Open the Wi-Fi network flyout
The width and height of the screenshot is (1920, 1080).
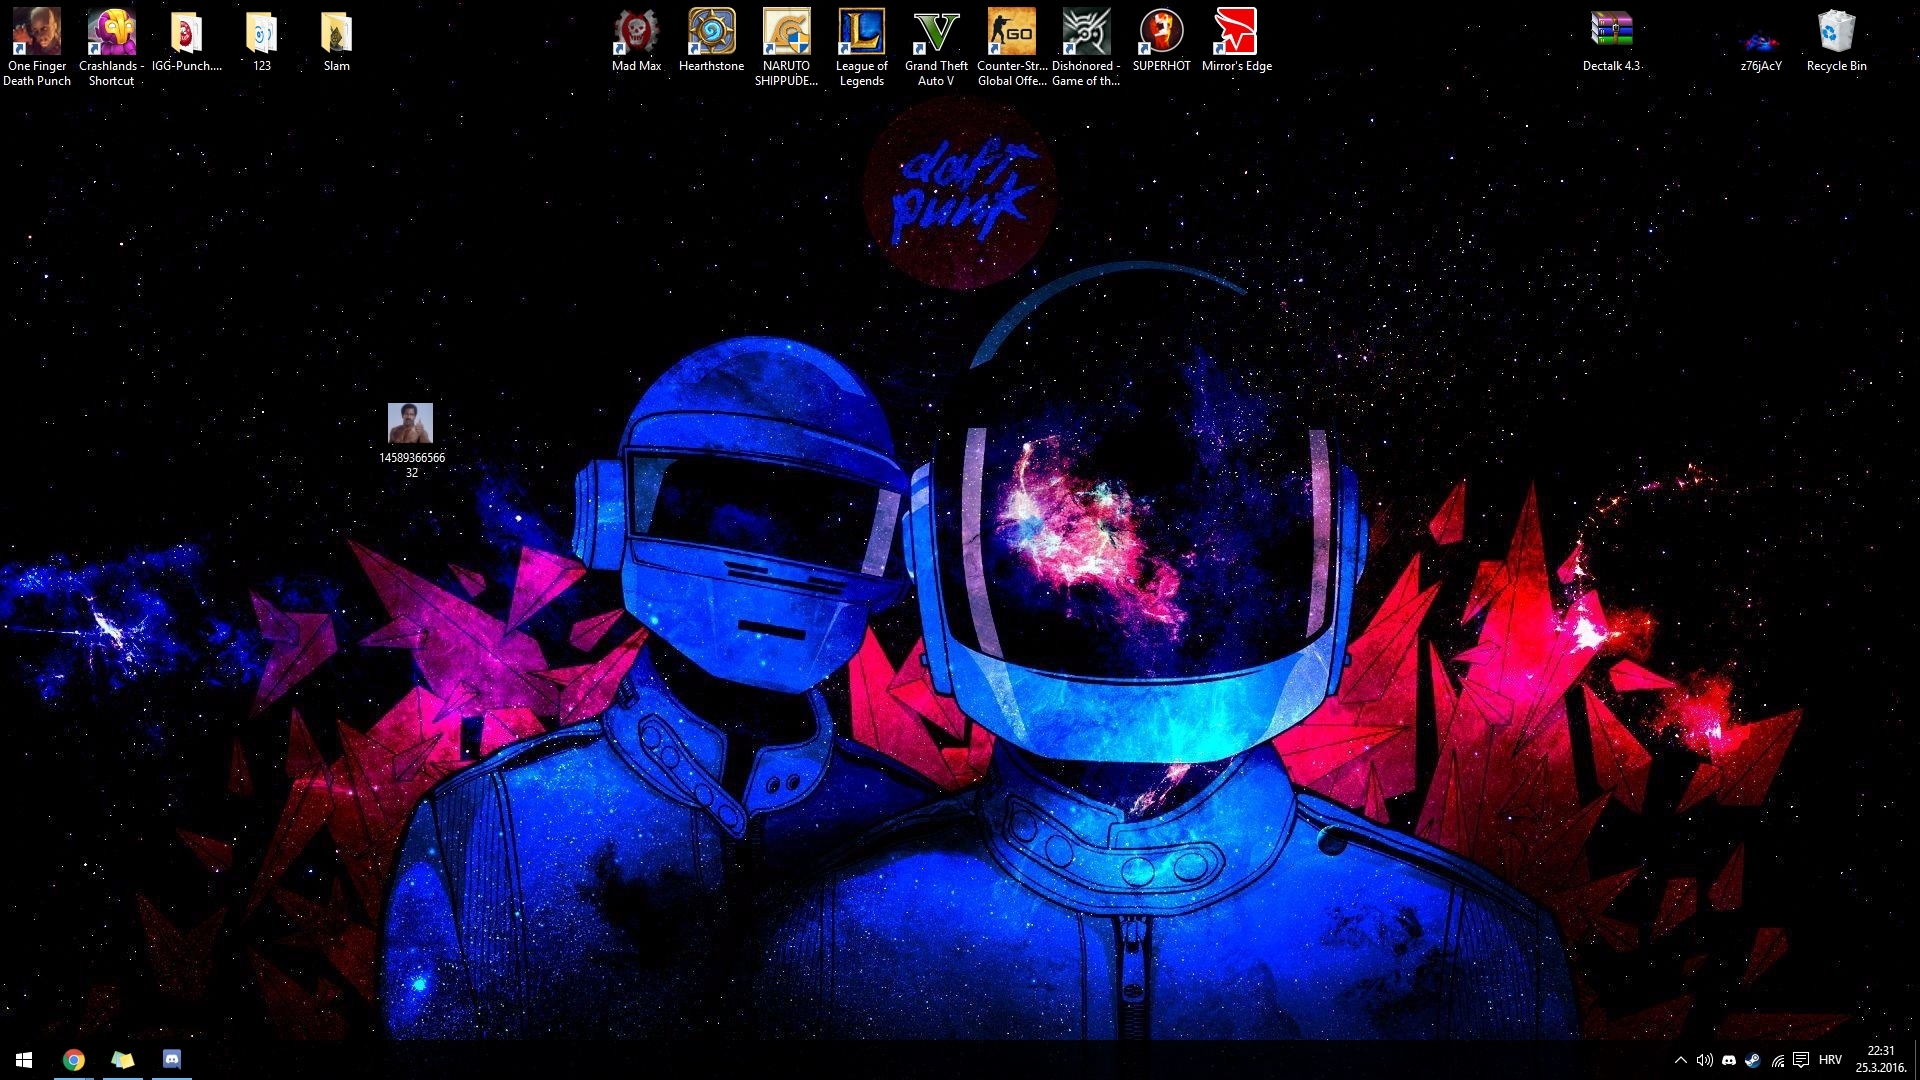[1777, 1060]
